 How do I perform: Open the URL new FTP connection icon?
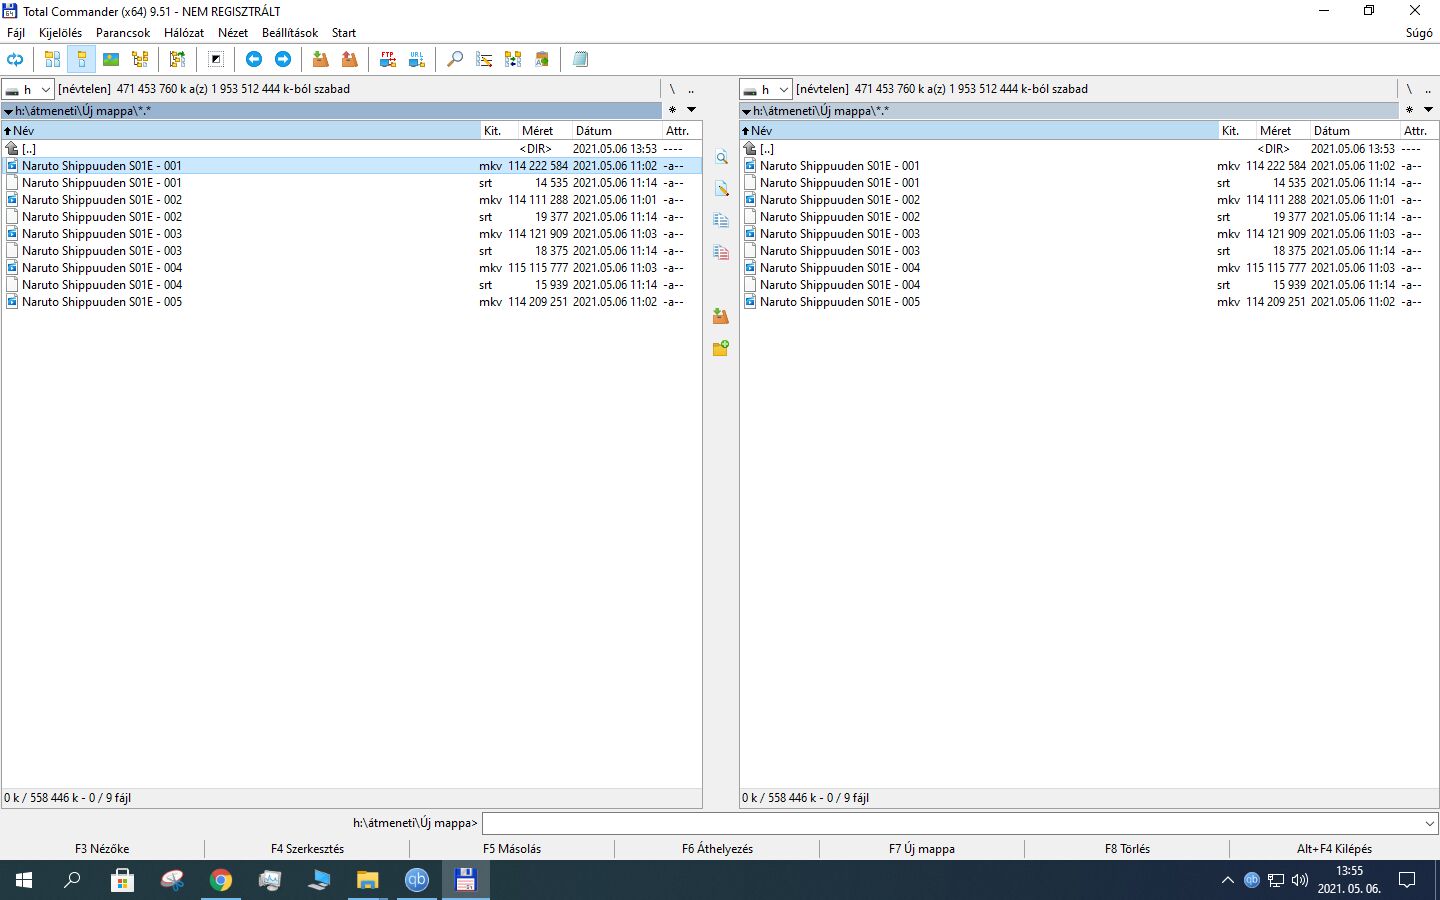[x=417, y=60]
